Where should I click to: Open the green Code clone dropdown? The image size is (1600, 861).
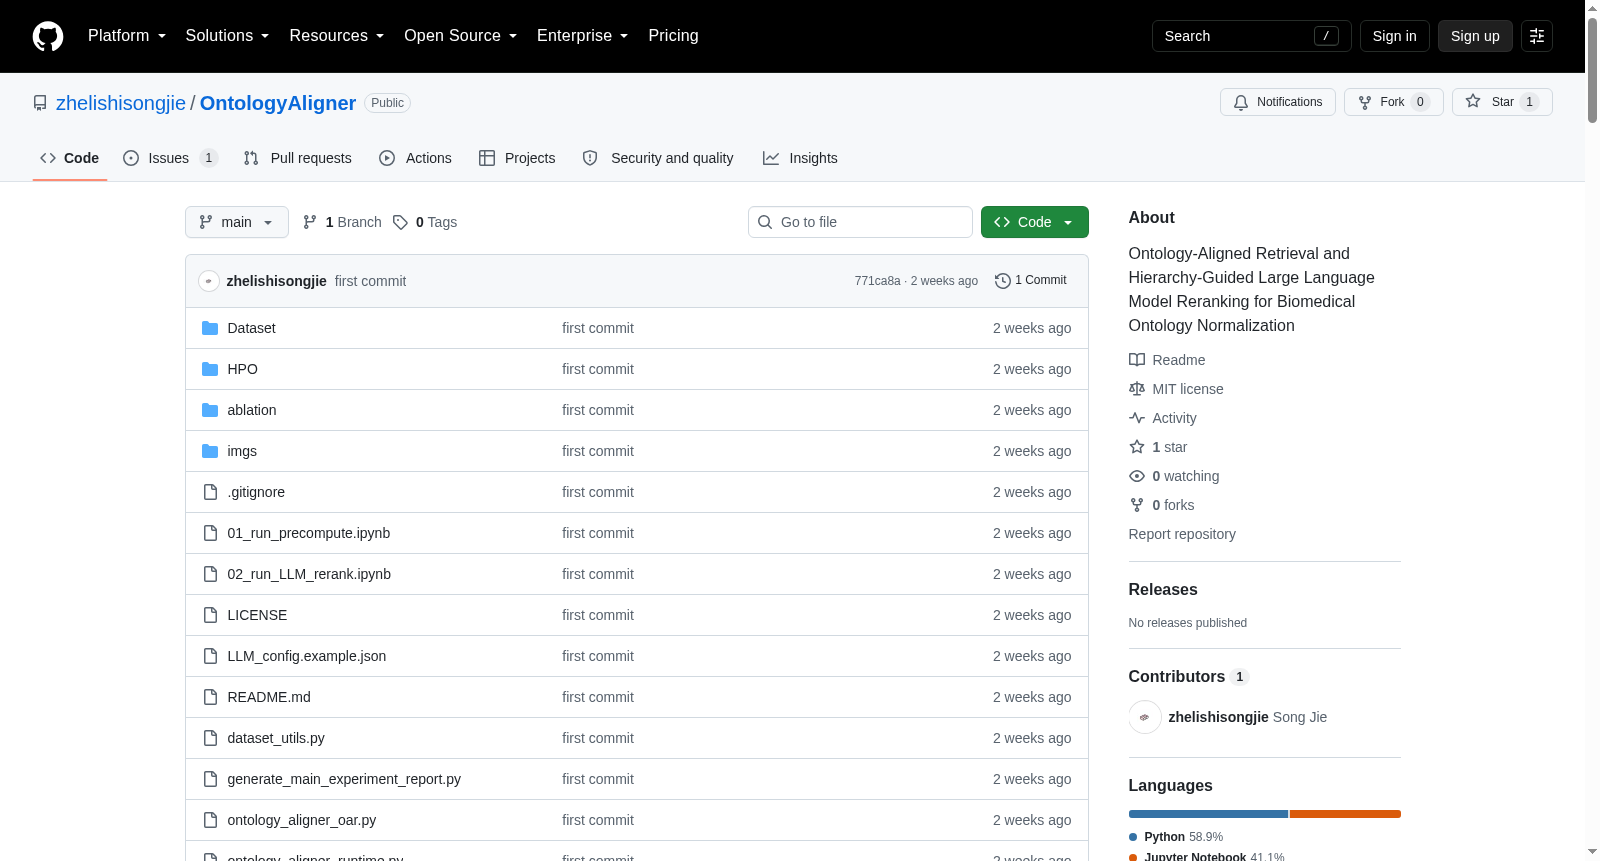(x=1034, y=222)
